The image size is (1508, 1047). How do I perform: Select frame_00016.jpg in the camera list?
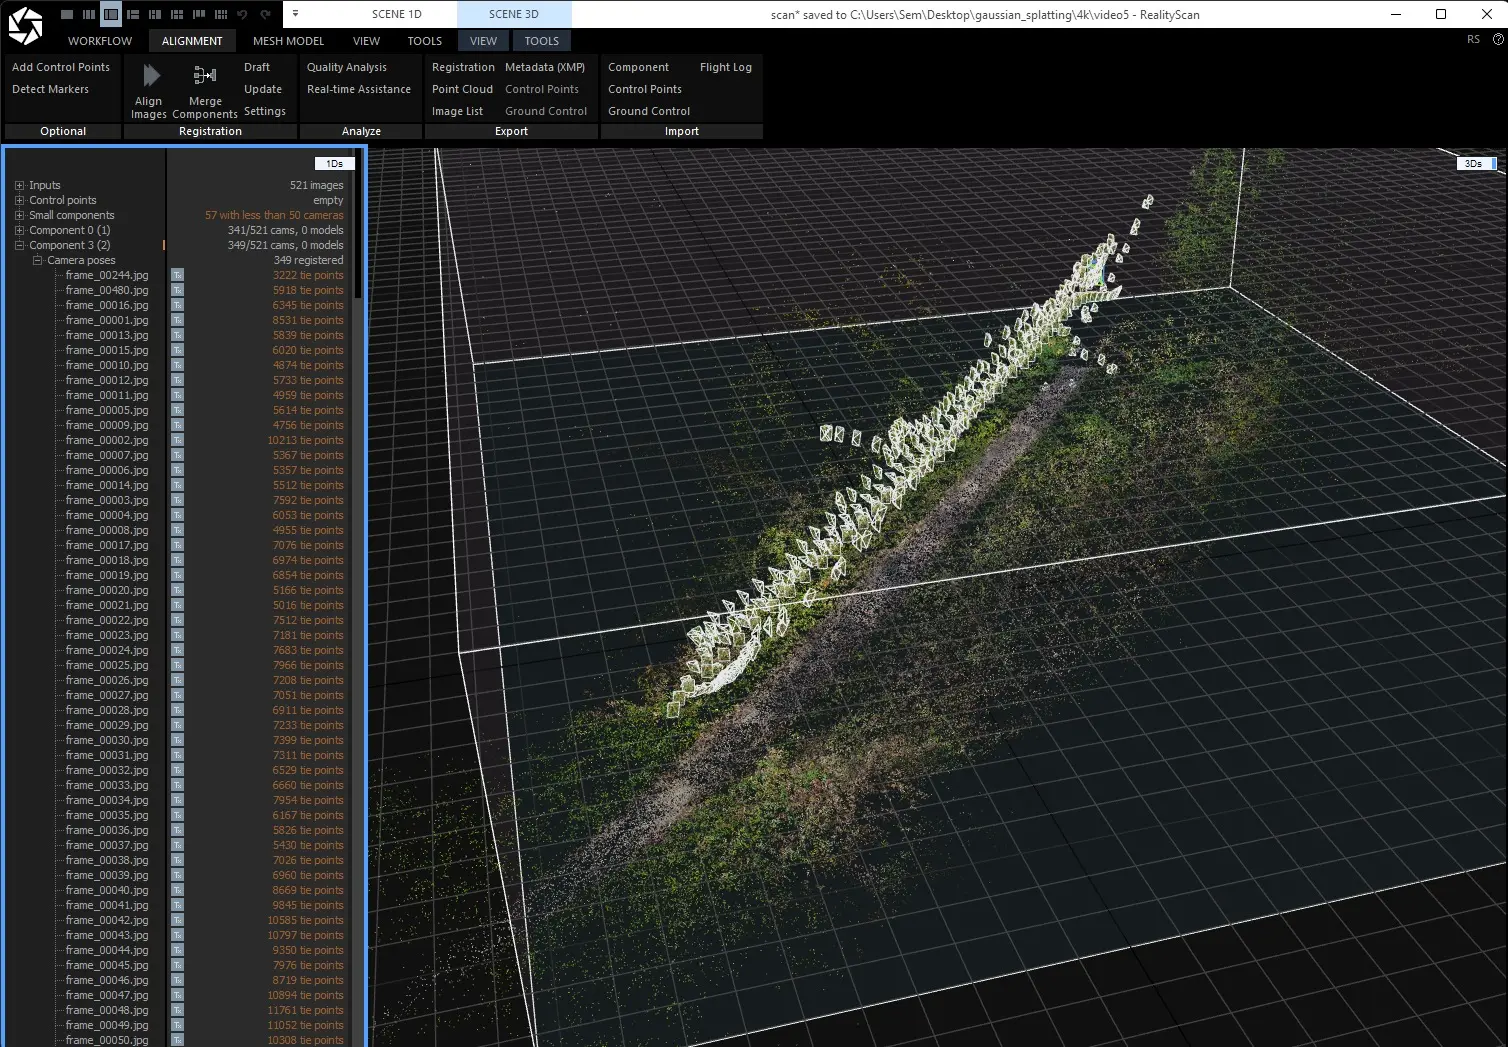coord(106,305)
